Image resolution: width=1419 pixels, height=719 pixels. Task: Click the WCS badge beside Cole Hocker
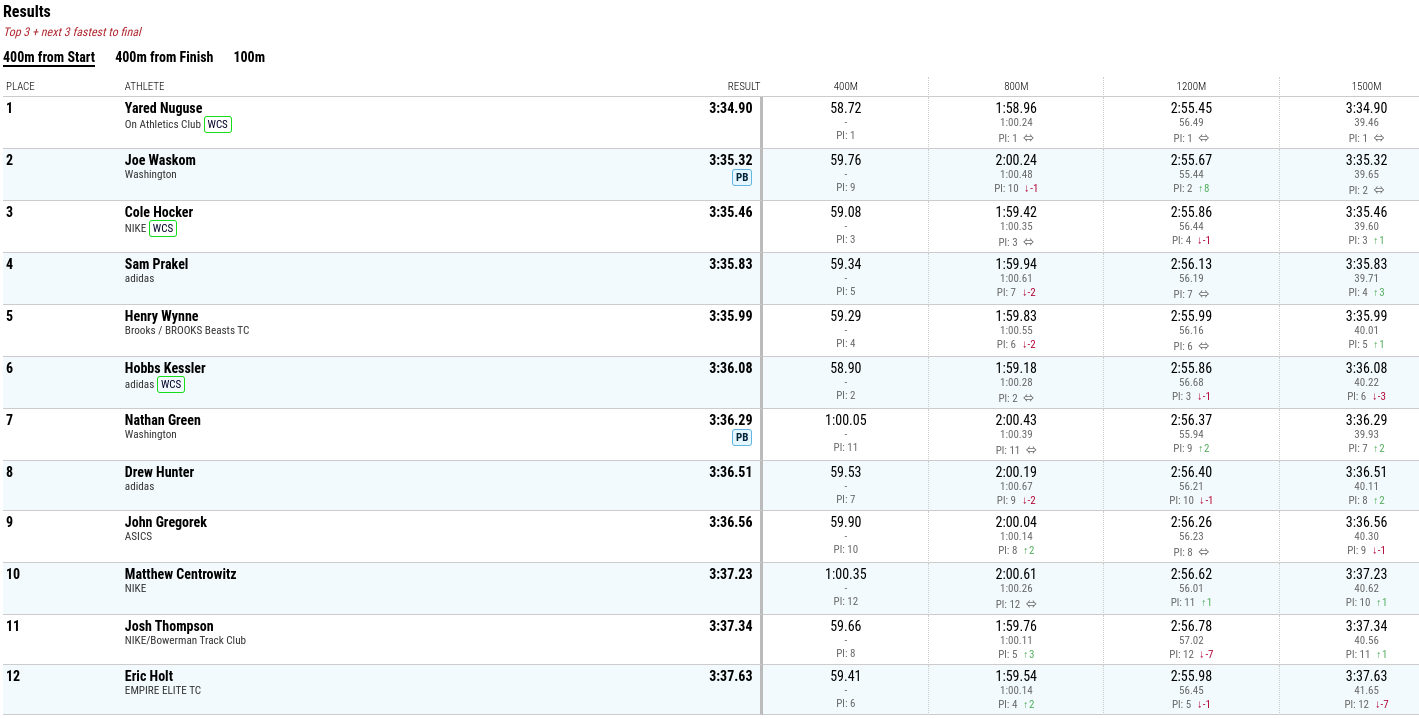coord(163,229)
